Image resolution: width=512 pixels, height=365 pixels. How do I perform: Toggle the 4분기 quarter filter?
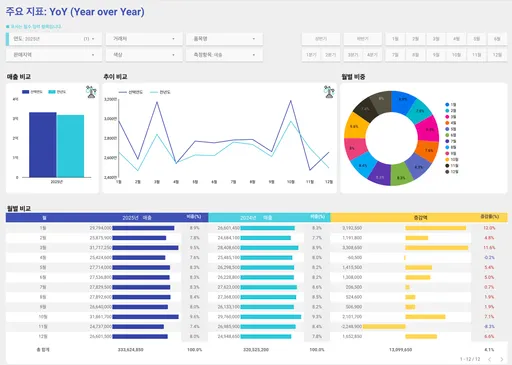[372, 55]
